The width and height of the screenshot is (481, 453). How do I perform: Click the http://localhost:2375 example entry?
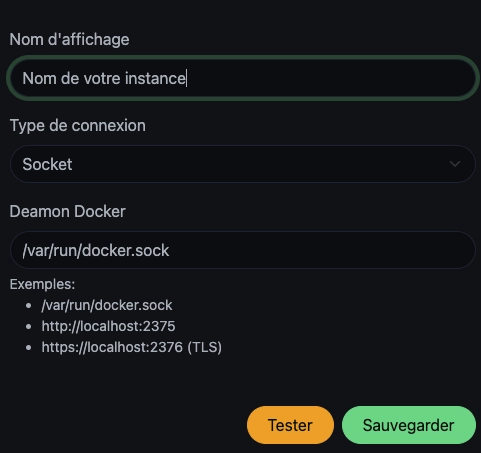click(108, 326)
